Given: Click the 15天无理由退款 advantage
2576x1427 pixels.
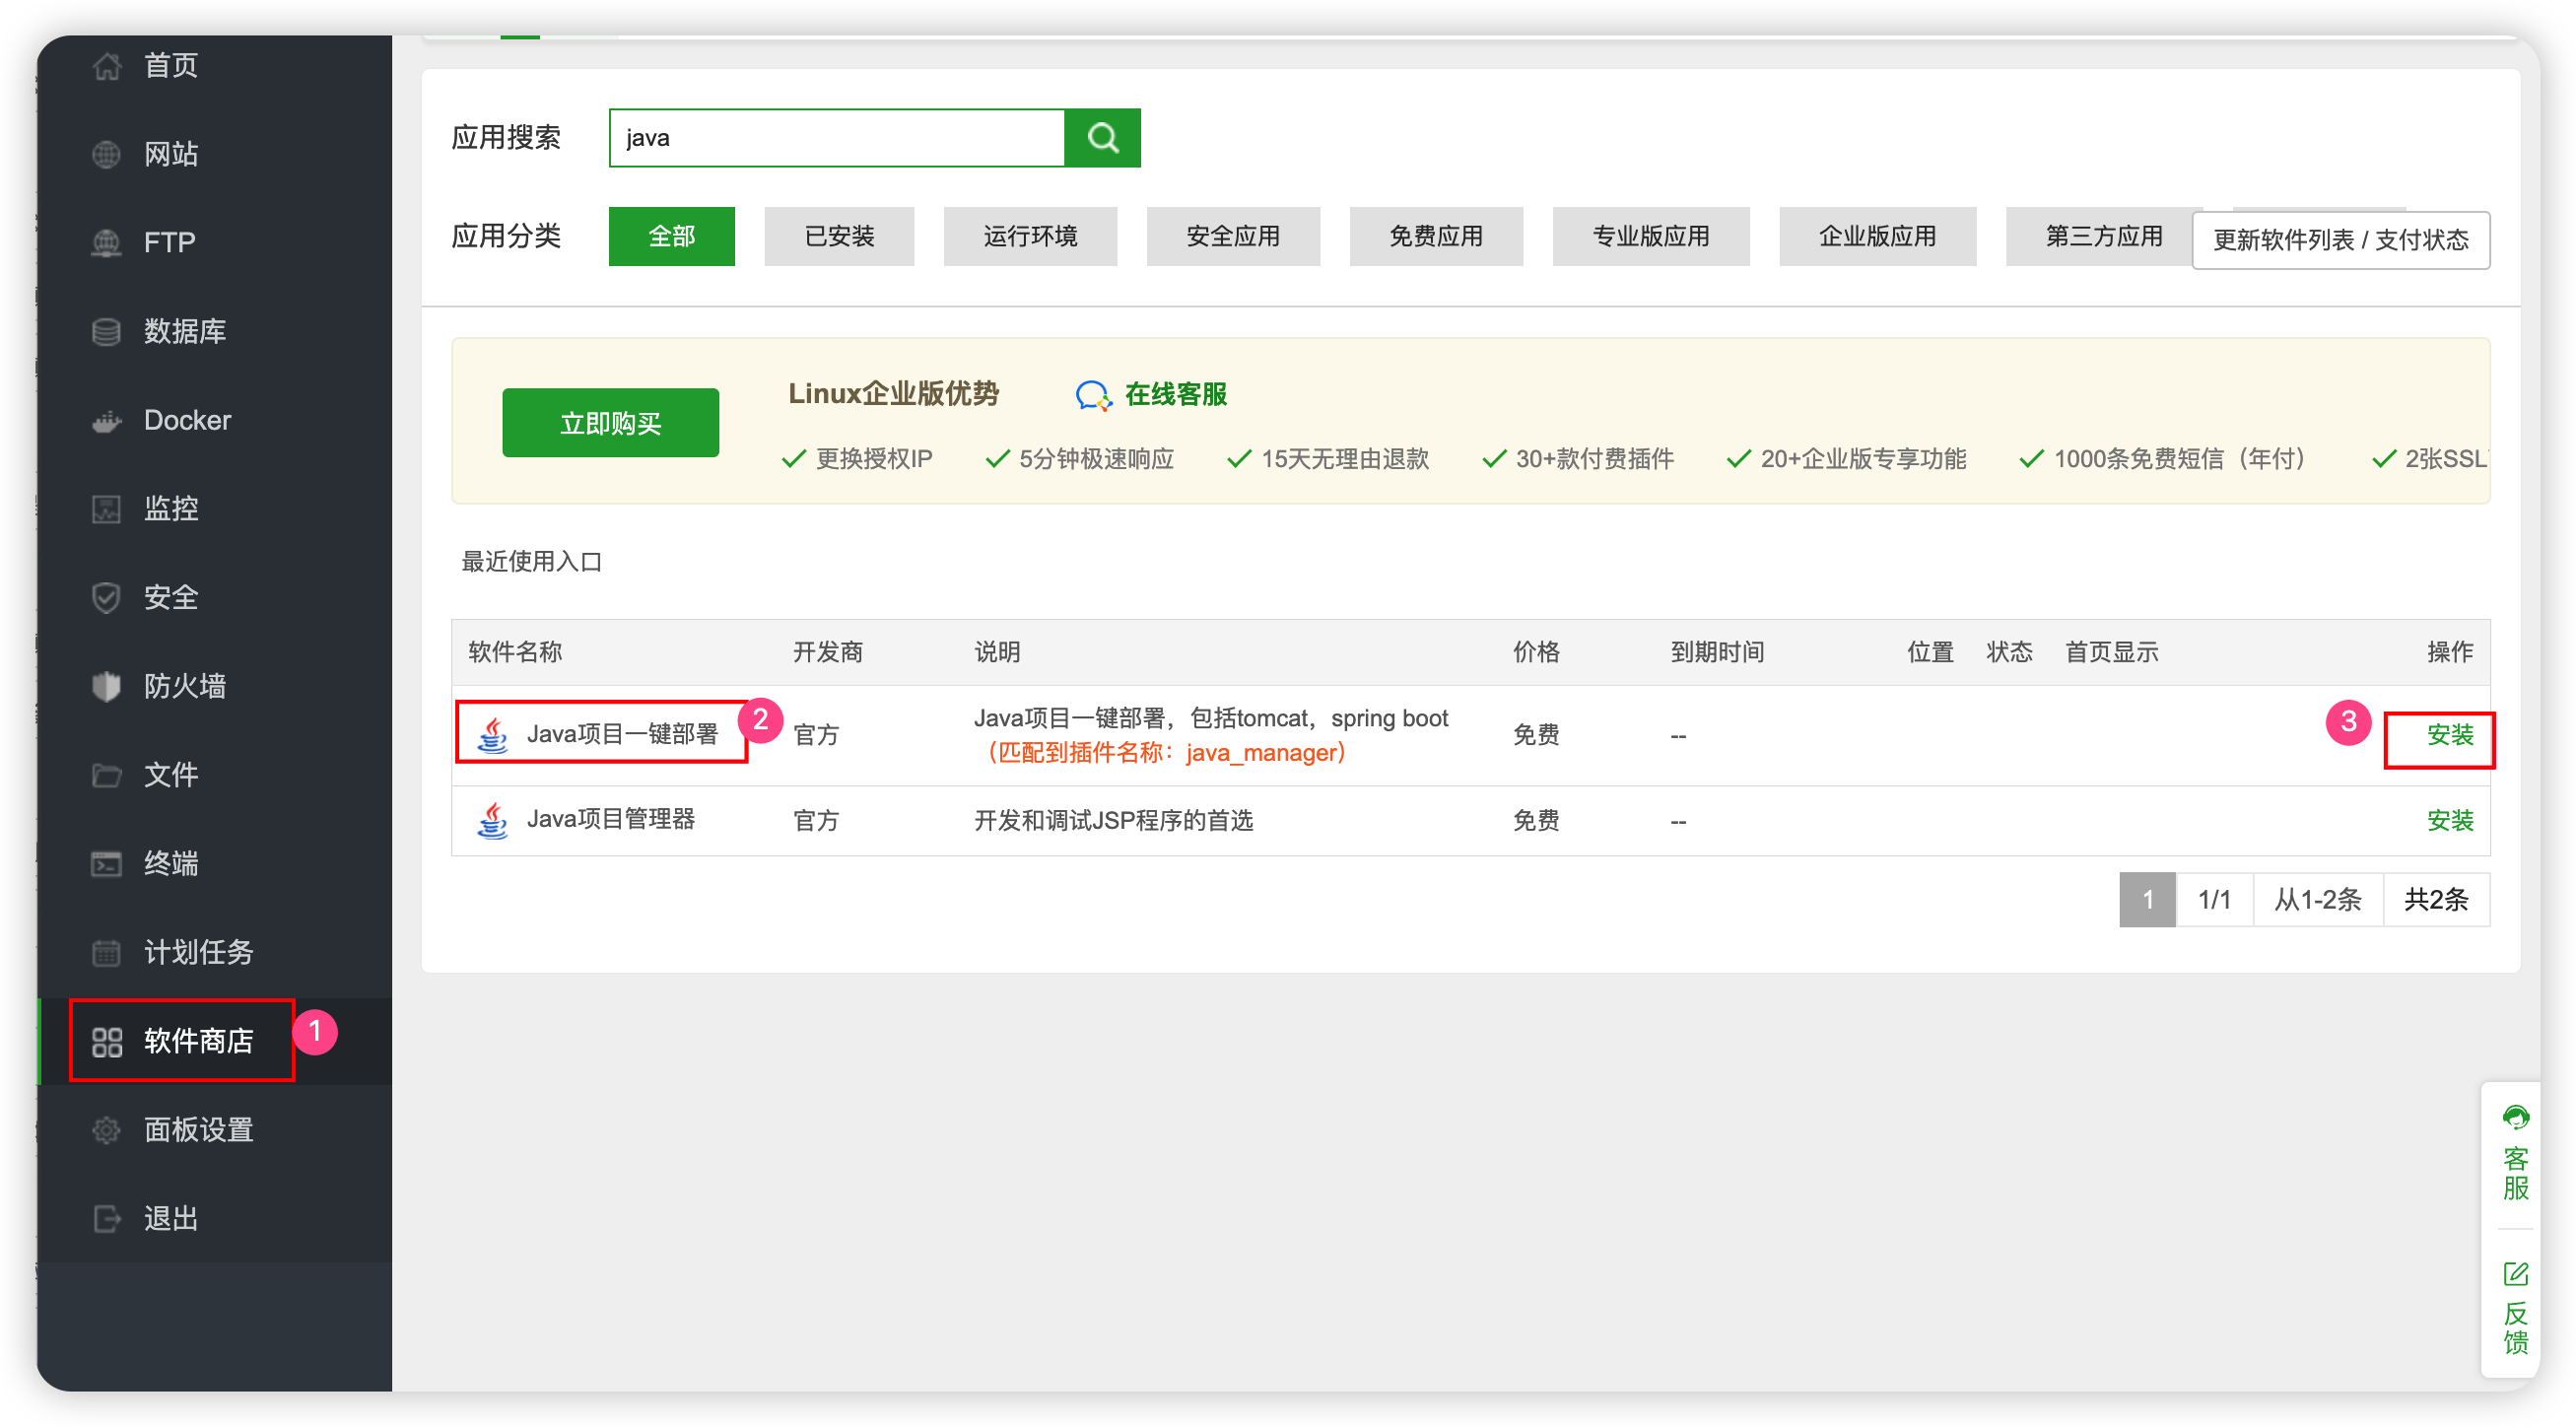Looking at the screenshot, I should 1345,460.
